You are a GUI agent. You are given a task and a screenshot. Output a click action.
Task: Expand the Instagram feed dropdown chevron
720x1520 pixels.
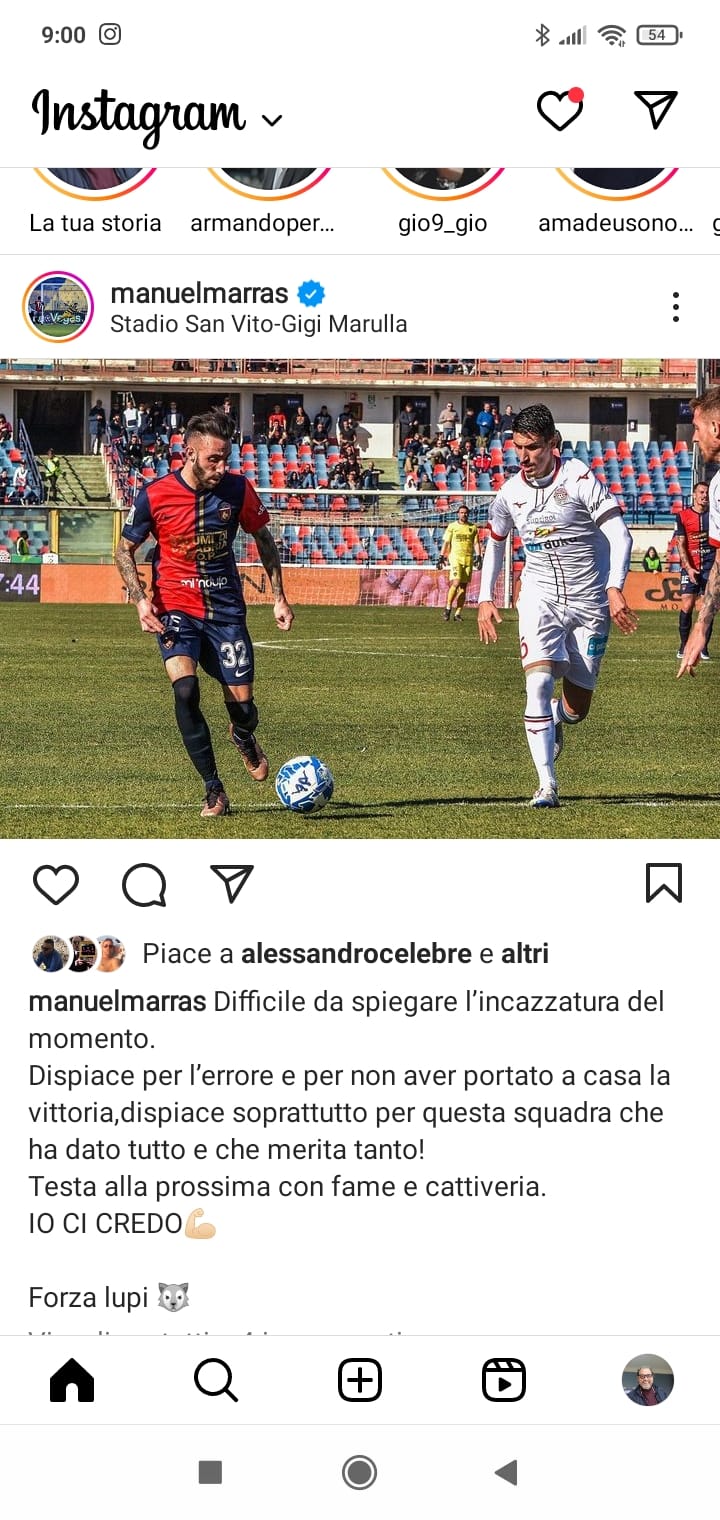[272, 121]
